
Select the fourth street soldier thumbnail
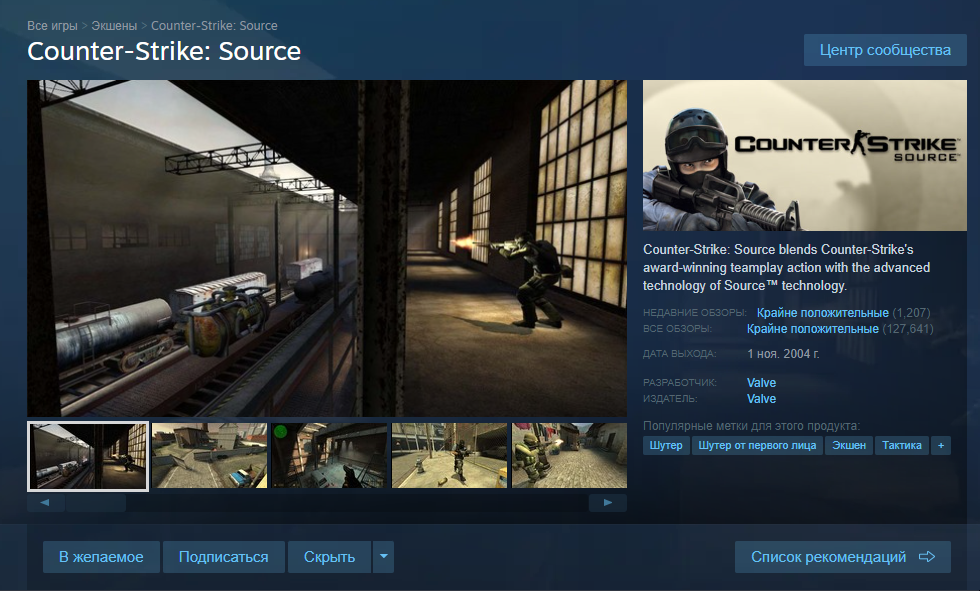click(449, 455)
